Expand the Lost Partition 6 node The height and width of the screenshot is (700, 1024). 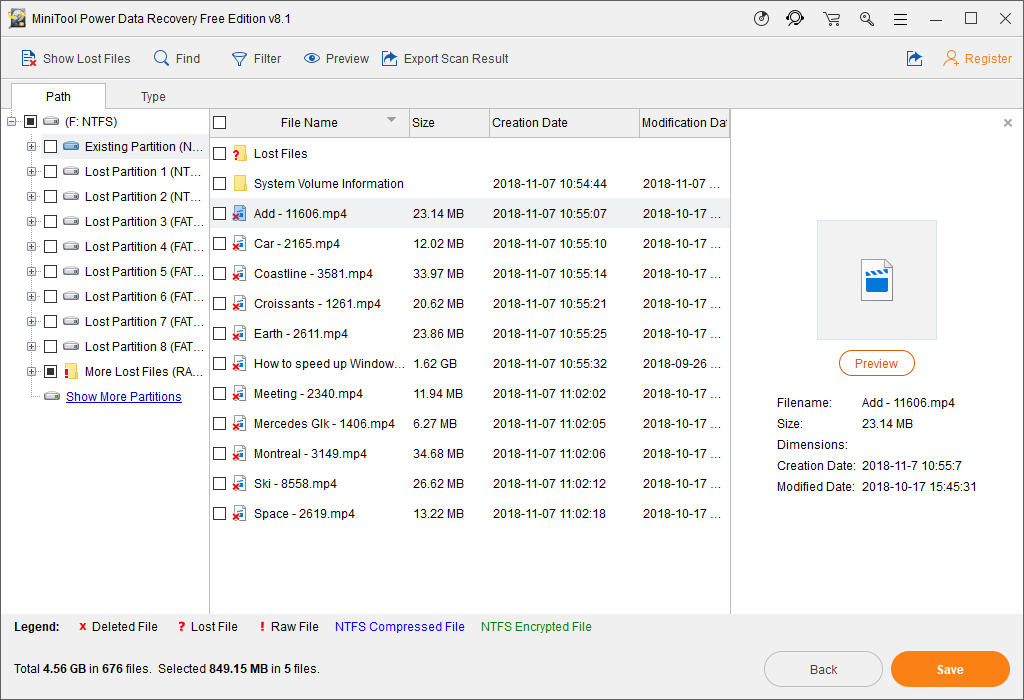pyautogui.click(x=31, y=296)
